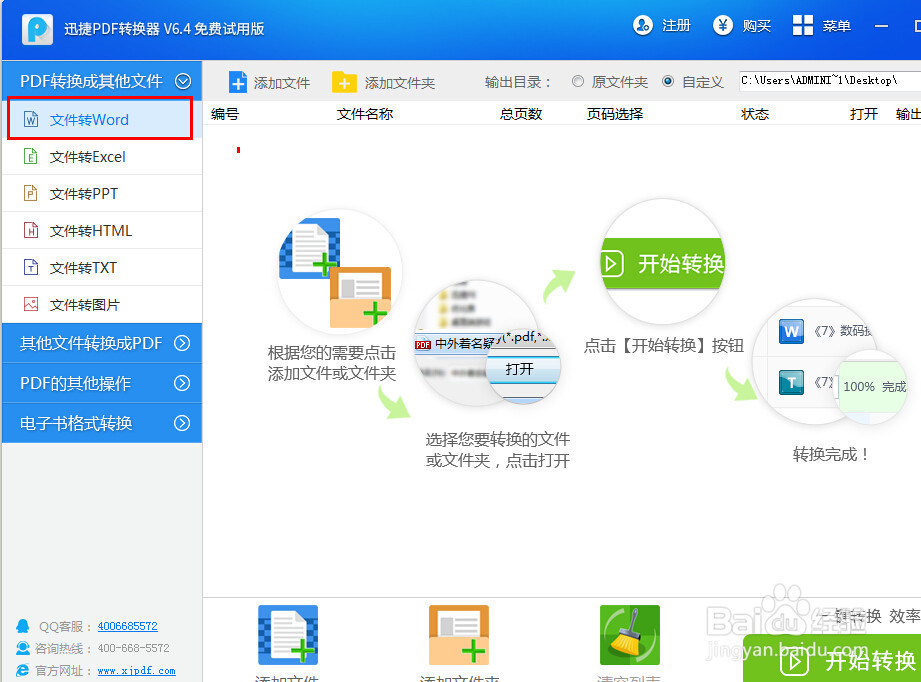Minimize the converter window
The image size is (921, 682).
point(881,26)
